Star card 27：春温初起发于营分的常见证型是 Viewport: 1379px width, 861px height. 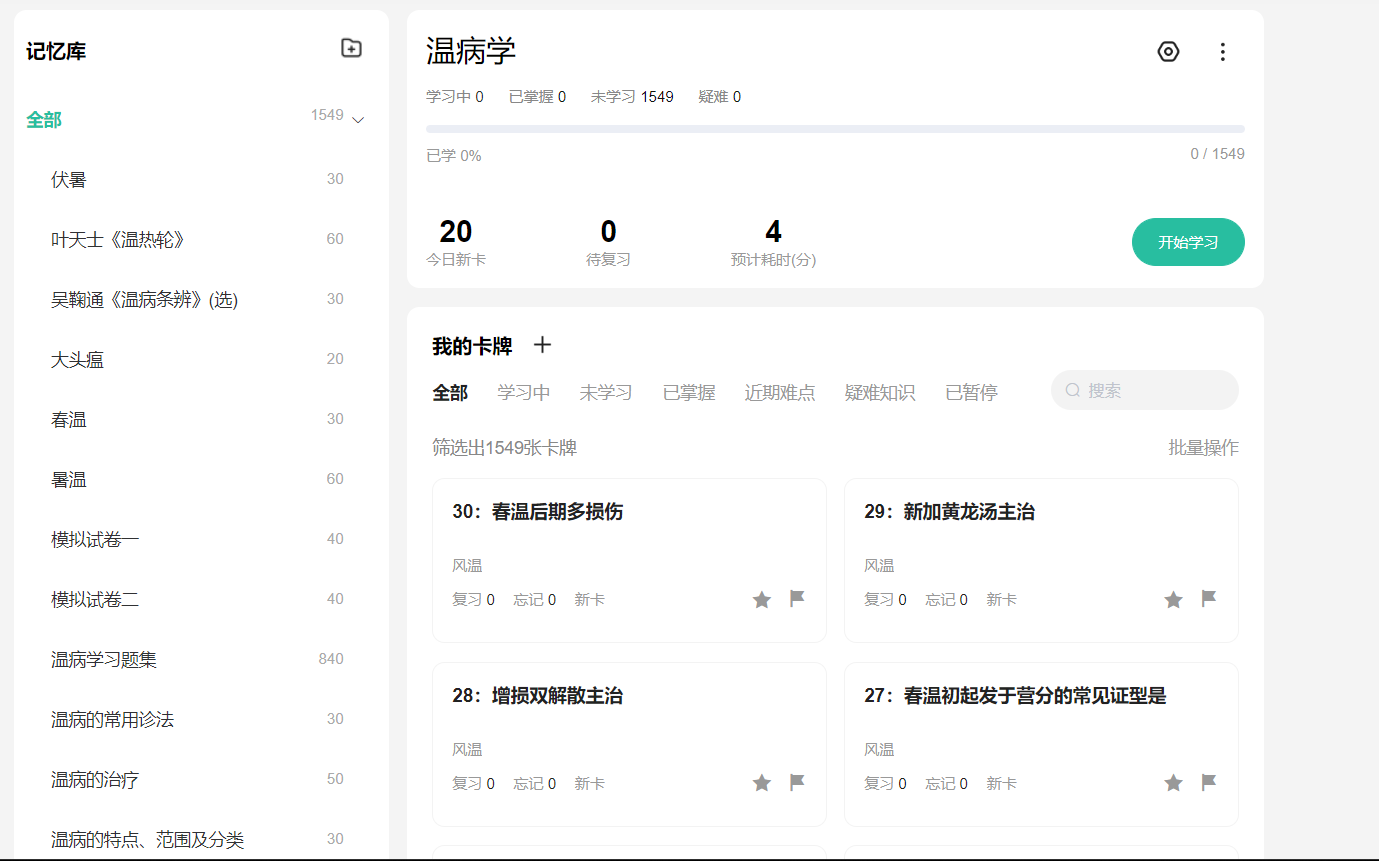(x=1174, y=783)
